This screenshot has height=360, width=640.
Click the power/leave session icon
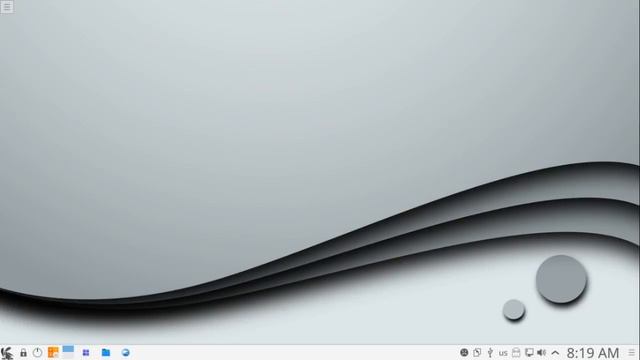(x=38, y=353)
